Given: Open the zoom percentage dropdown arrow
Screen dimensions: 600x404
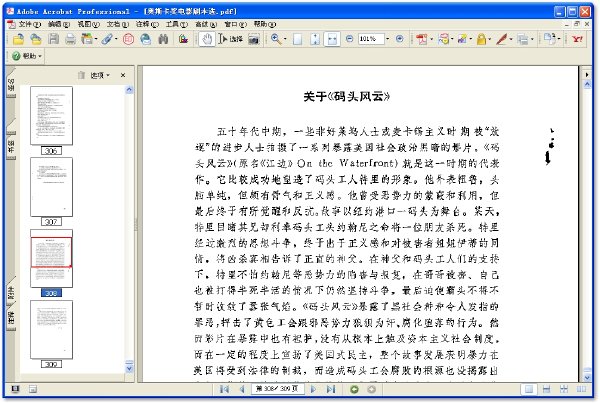Looking at the screenshot, I should pyautogui.click(x=387, y=39).
